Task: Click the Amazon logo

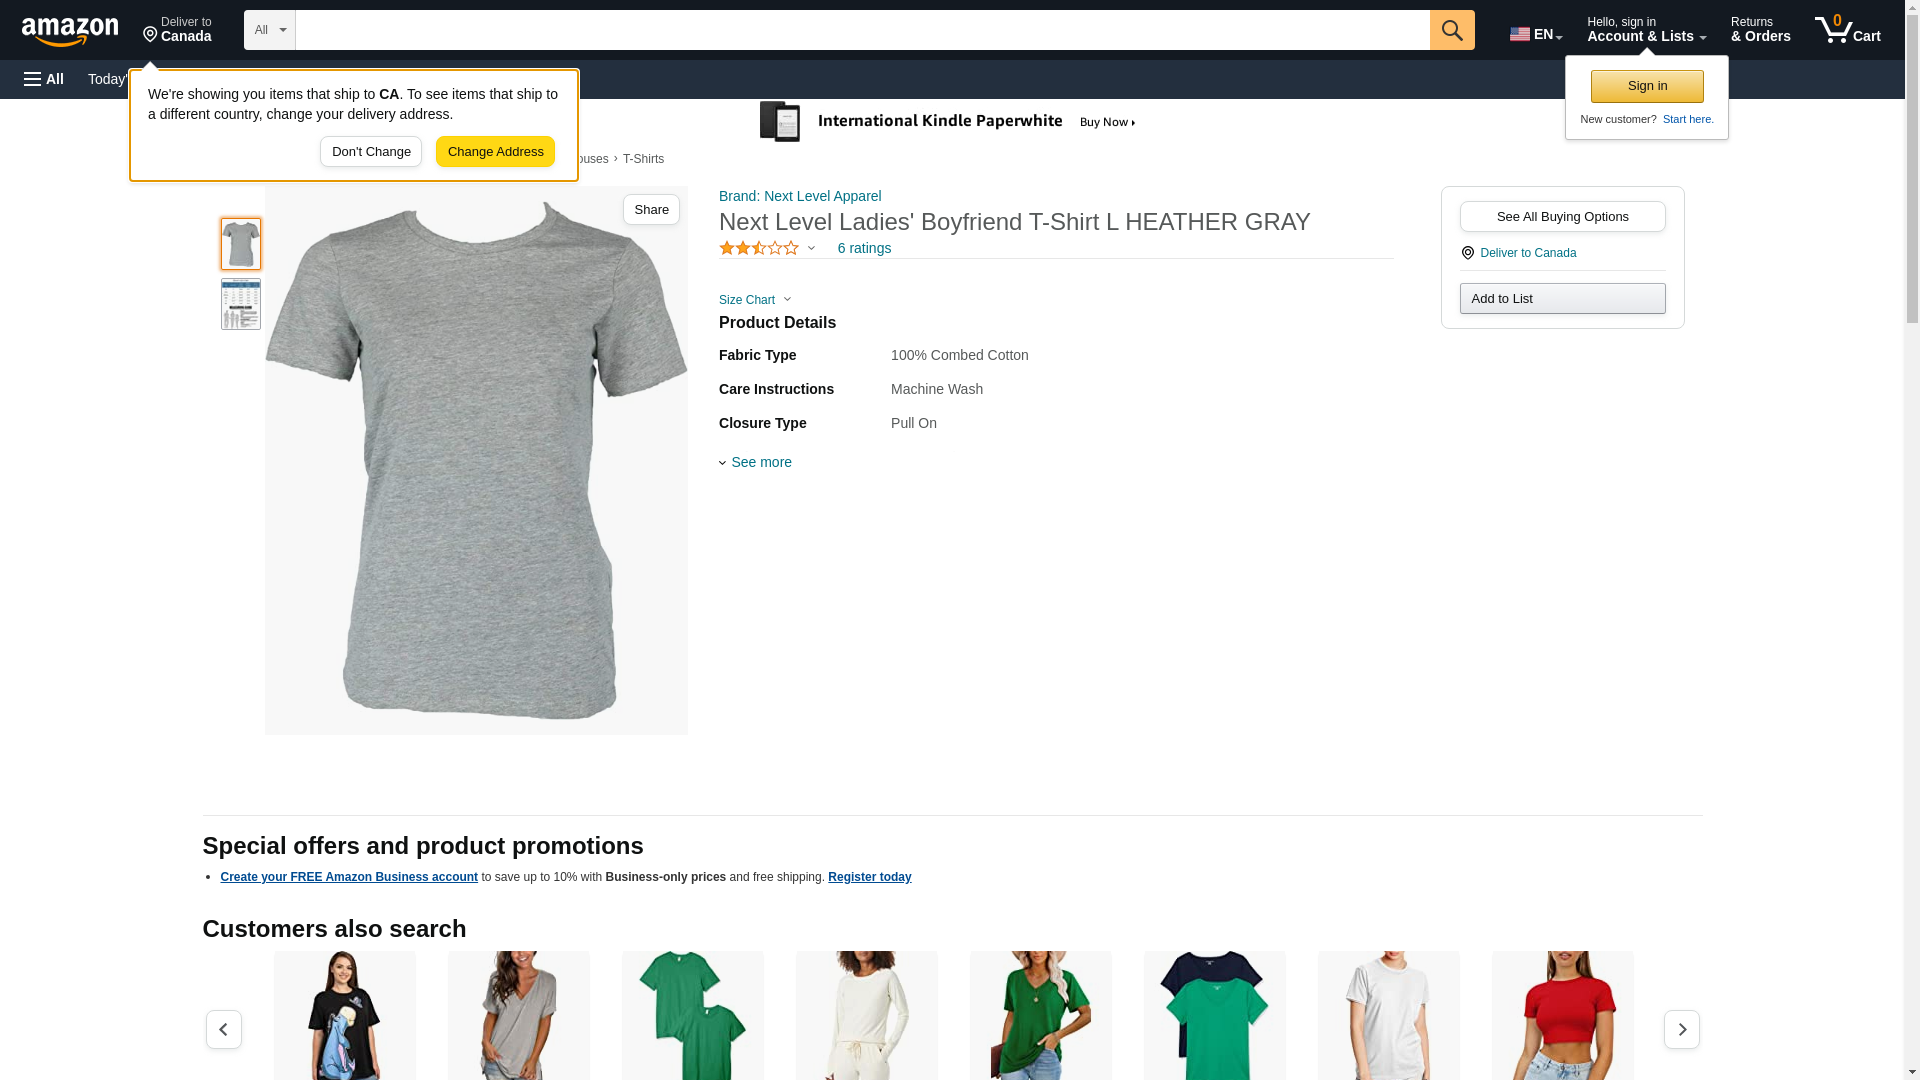Action: tap(70, 31)
